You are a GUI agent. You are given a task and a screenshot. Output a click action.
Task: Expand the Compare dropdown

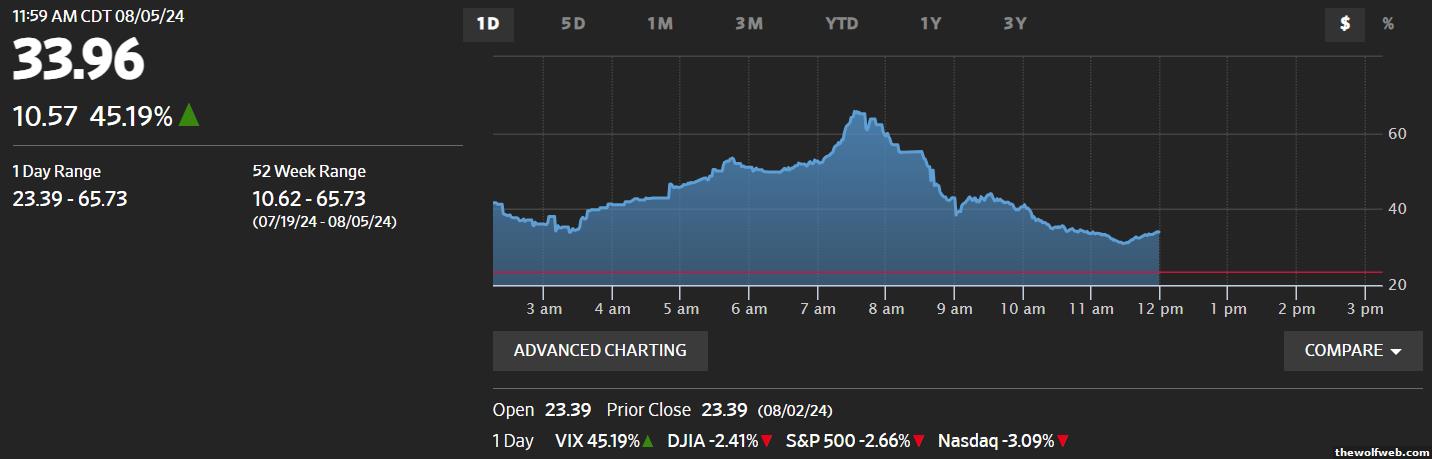click(1352, 351)
